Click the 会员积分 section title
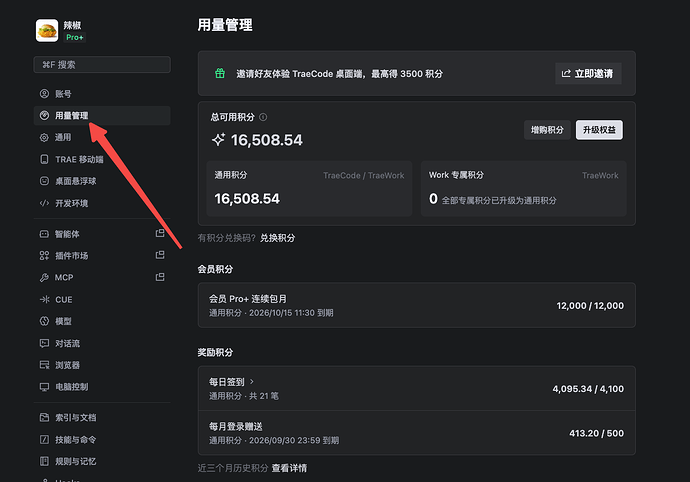This screenshot has height=482, width=690. (215, 269)
